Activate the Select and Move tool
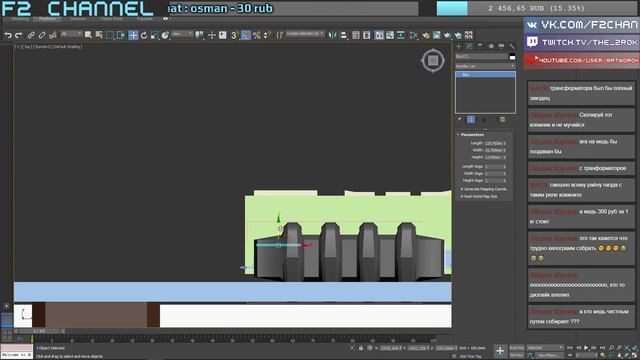Screen dimensions: 640x360 click(133, 36)
